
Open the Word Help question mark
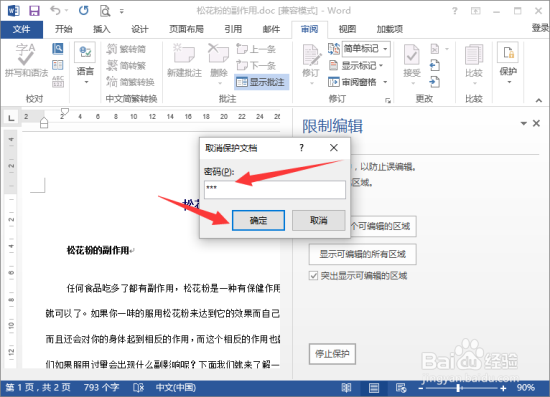[x=455, y=11]
